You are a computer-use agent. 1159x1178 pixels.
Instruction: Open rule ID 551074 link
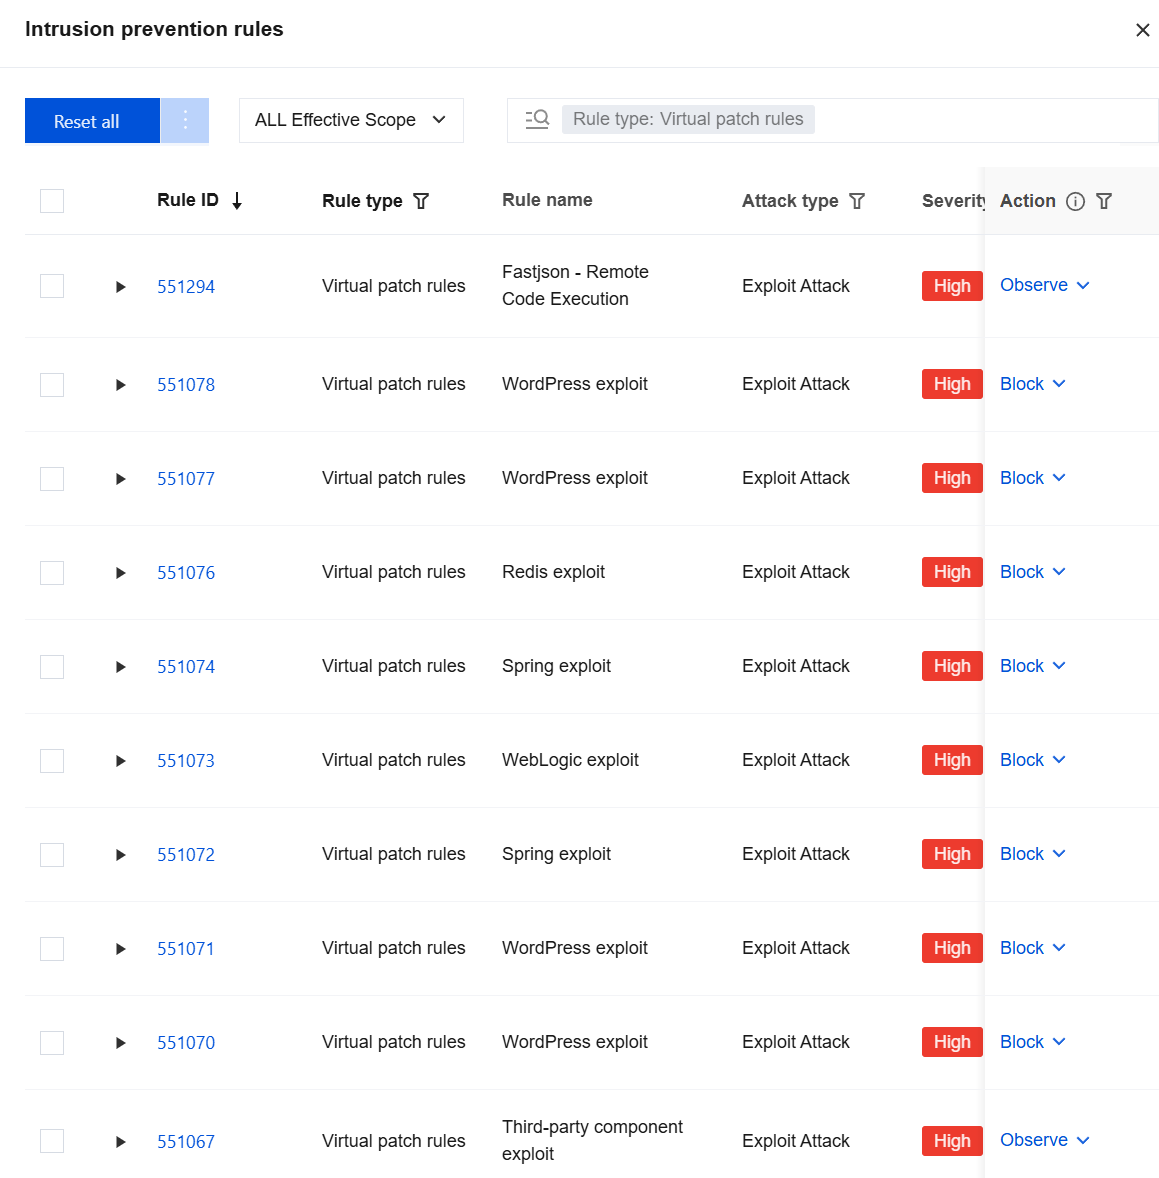[186, 667]
